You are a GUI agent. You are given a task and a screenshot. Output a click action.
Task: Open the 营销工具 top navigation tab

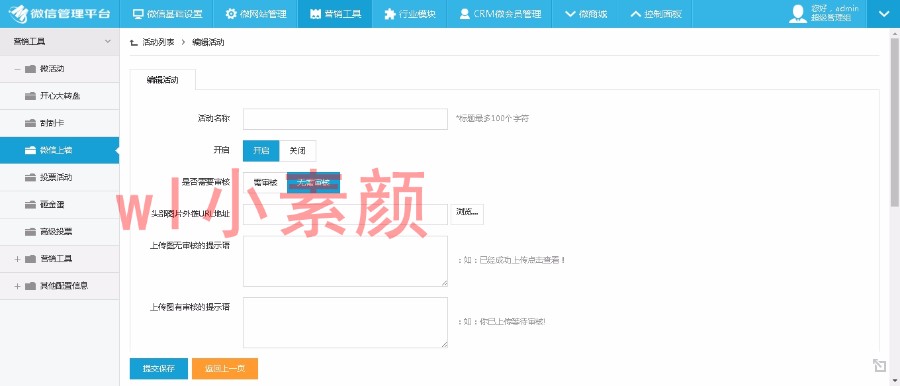335,14
